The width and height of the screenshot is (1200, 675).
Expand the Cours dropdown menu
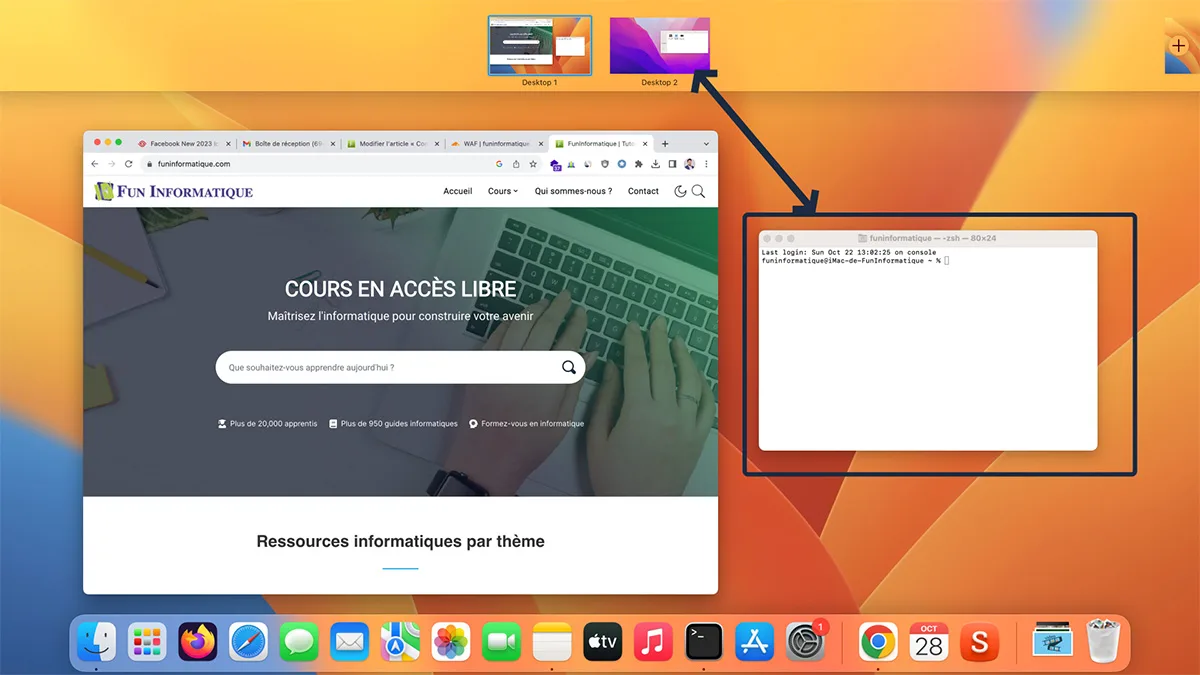503,191
